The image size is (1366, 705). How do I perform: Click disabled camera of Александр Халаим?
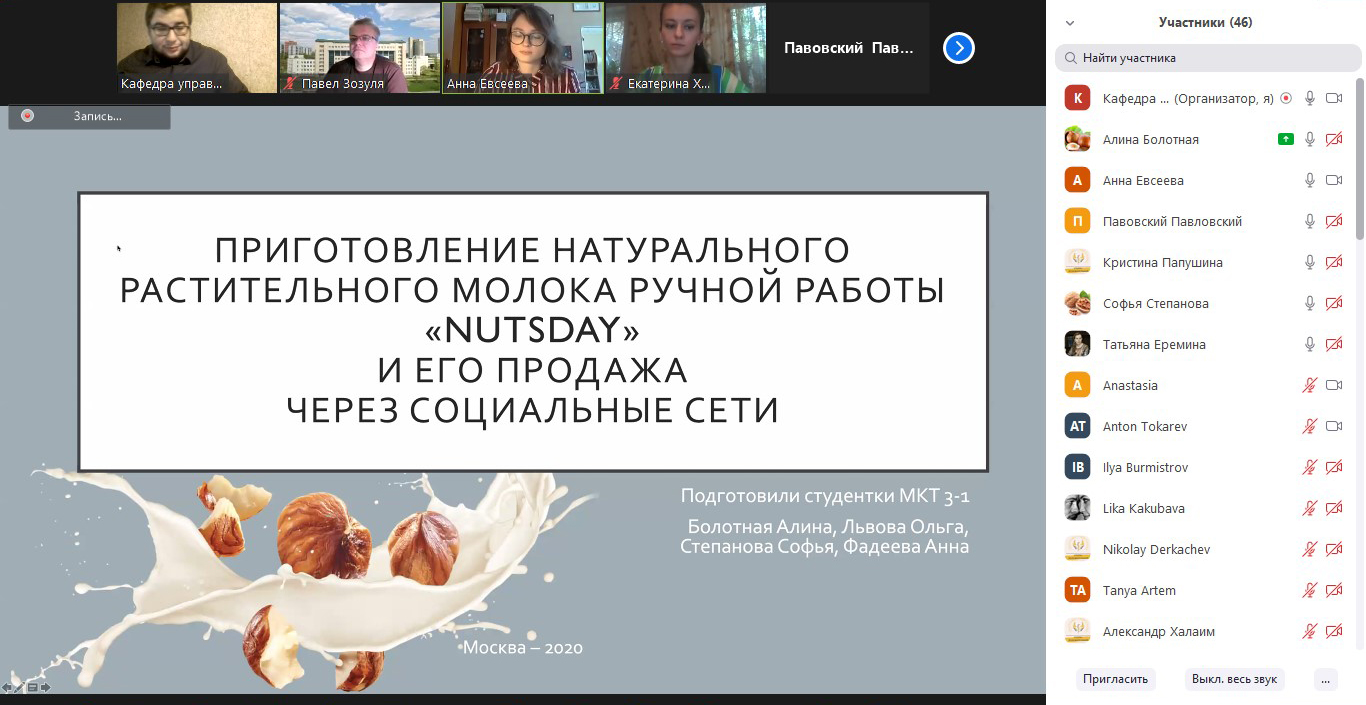coord(1333,631)
